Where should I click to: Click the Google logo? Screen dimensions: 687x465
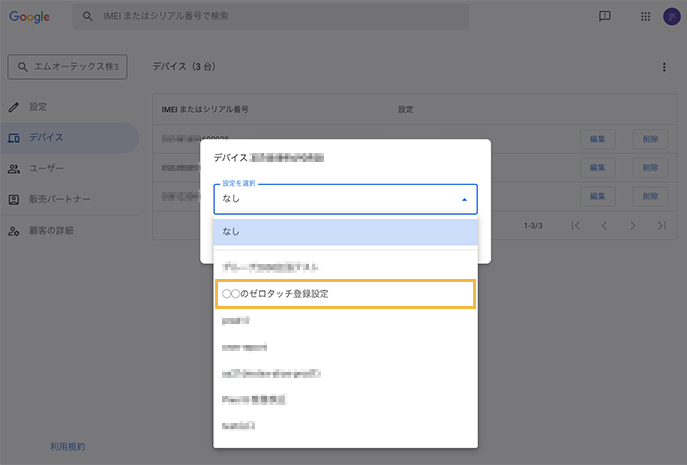point(29,17)
